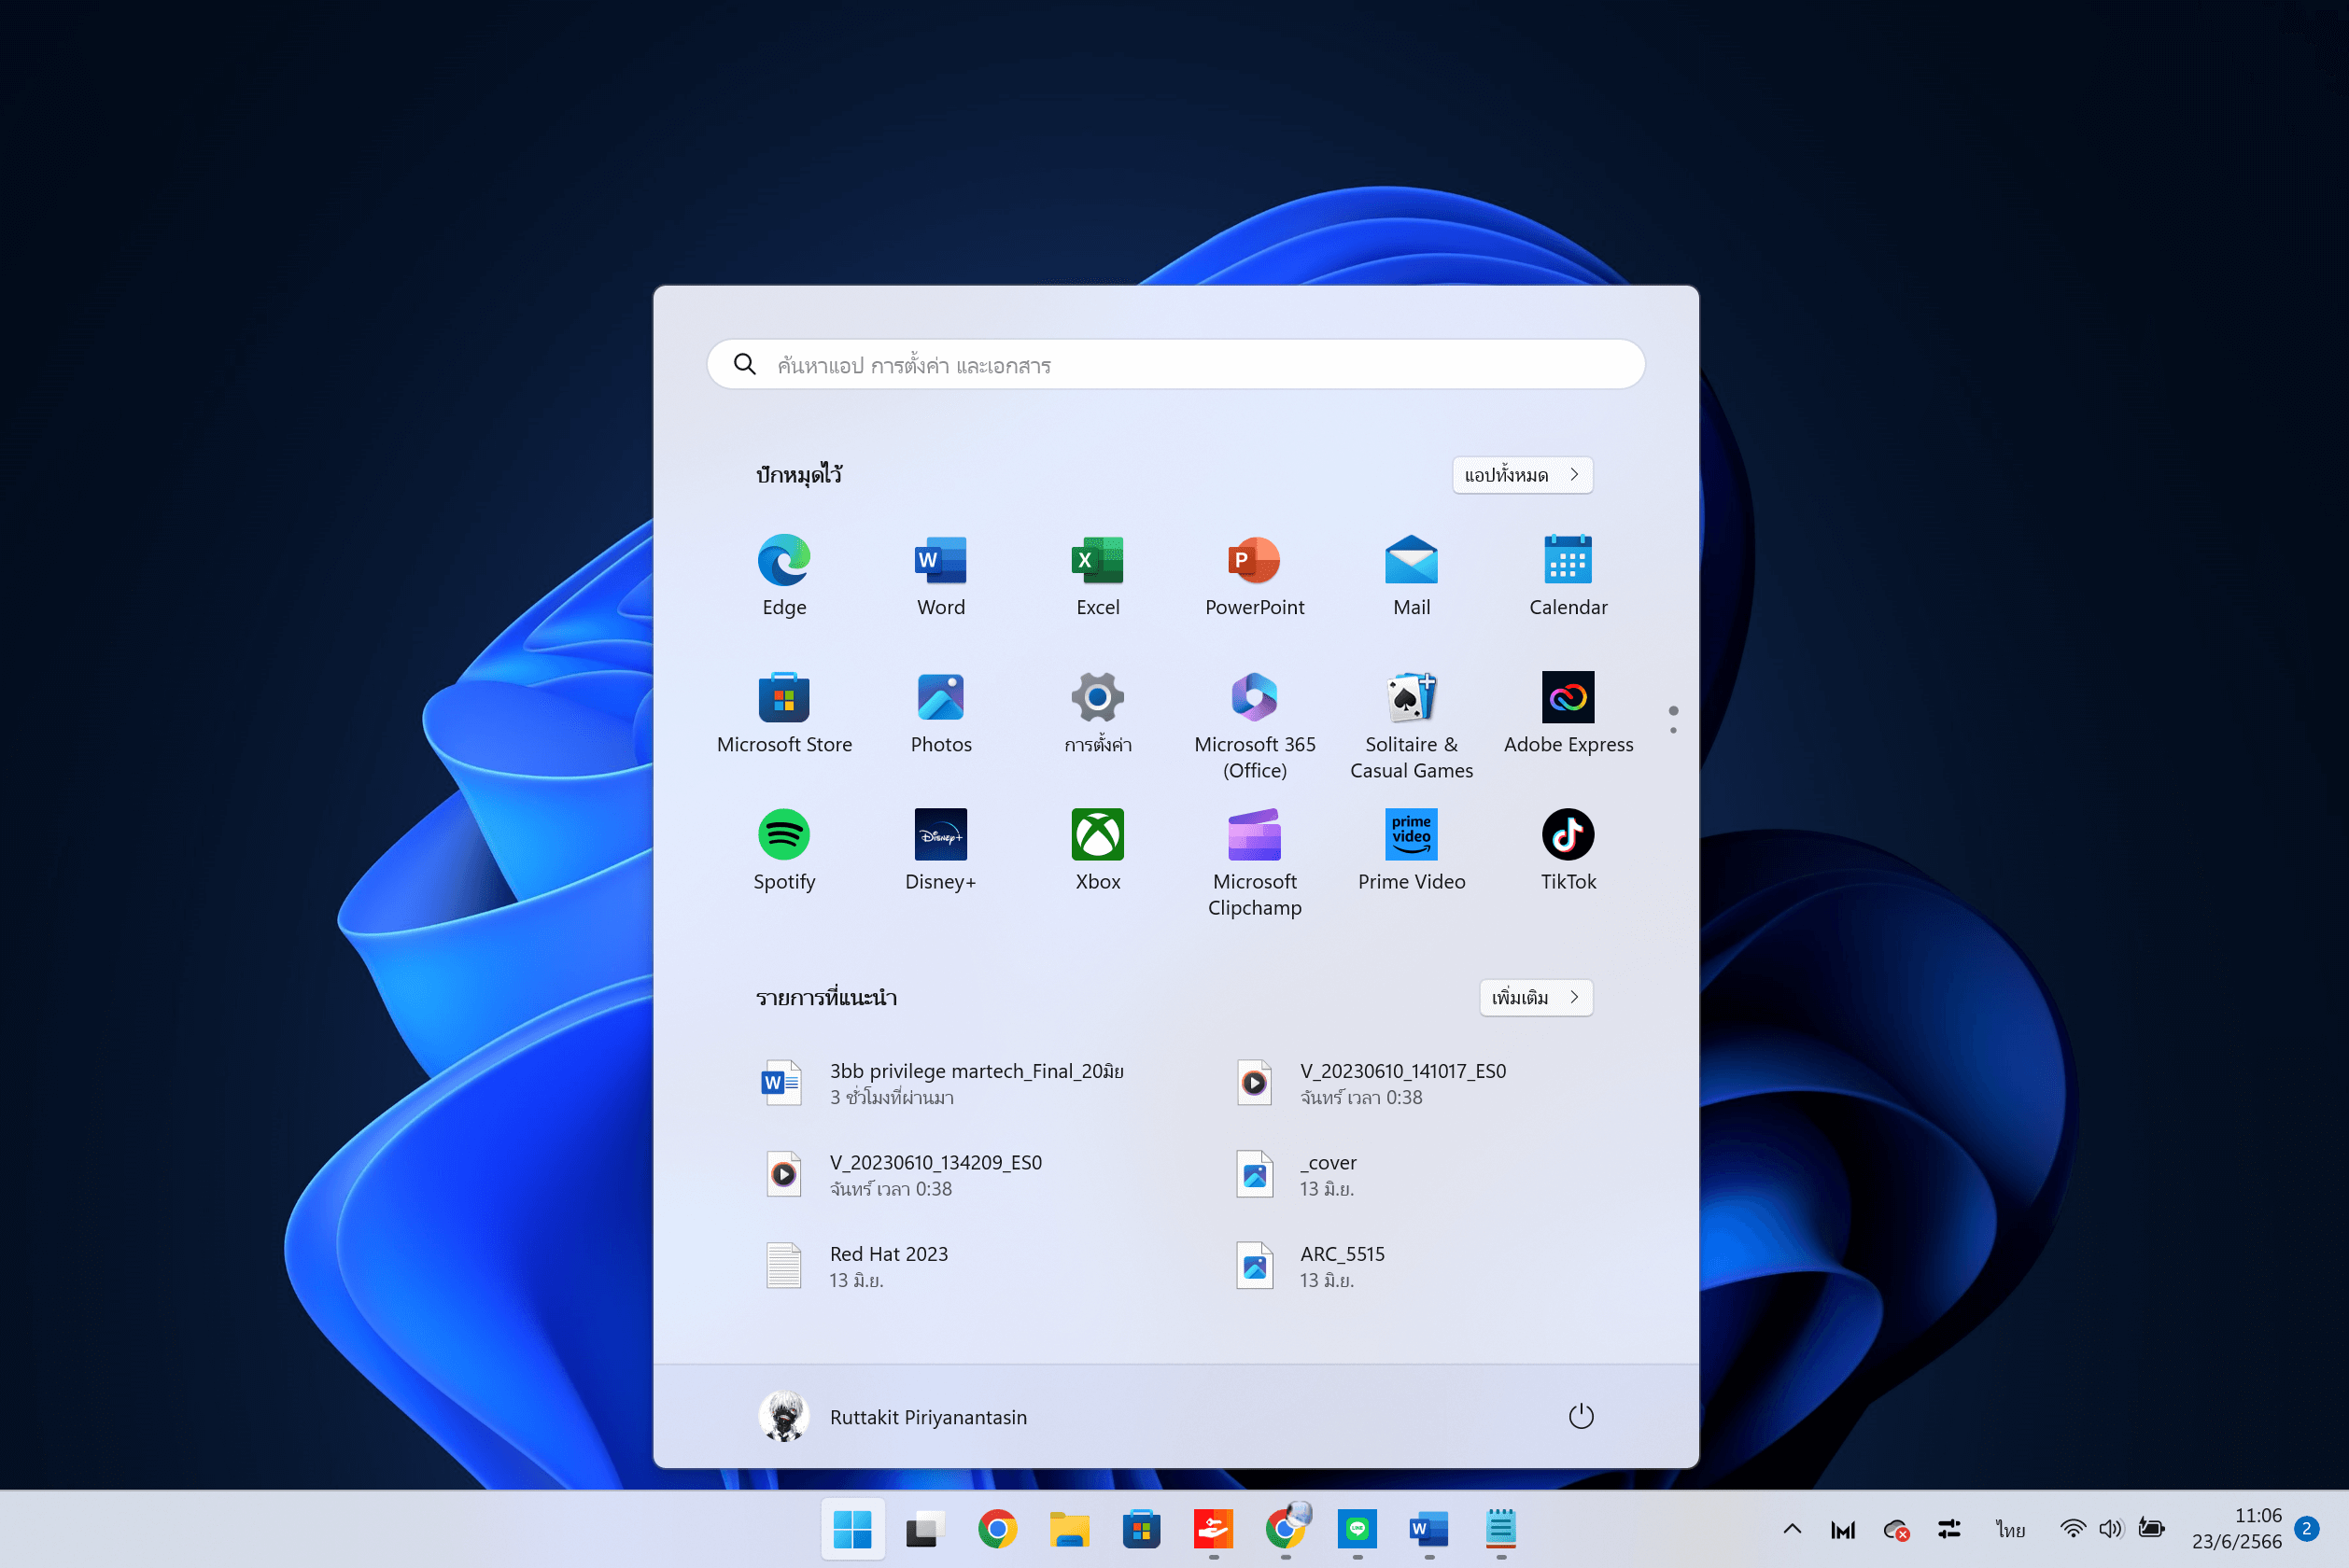Open Notepad from the taskbar
Image resolution: width=2349 pixels, height=1568 pixels.
point(1501,1528)
